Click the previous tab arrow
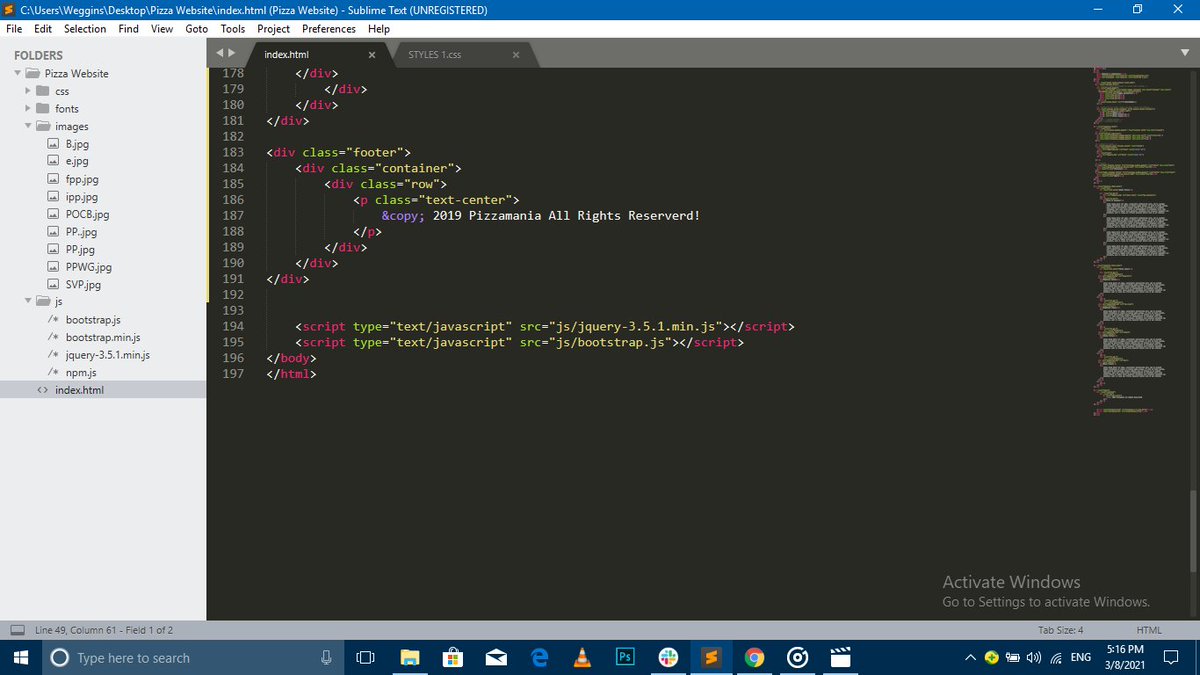Viewport: 1200px width, 675px height. (221, 53)
